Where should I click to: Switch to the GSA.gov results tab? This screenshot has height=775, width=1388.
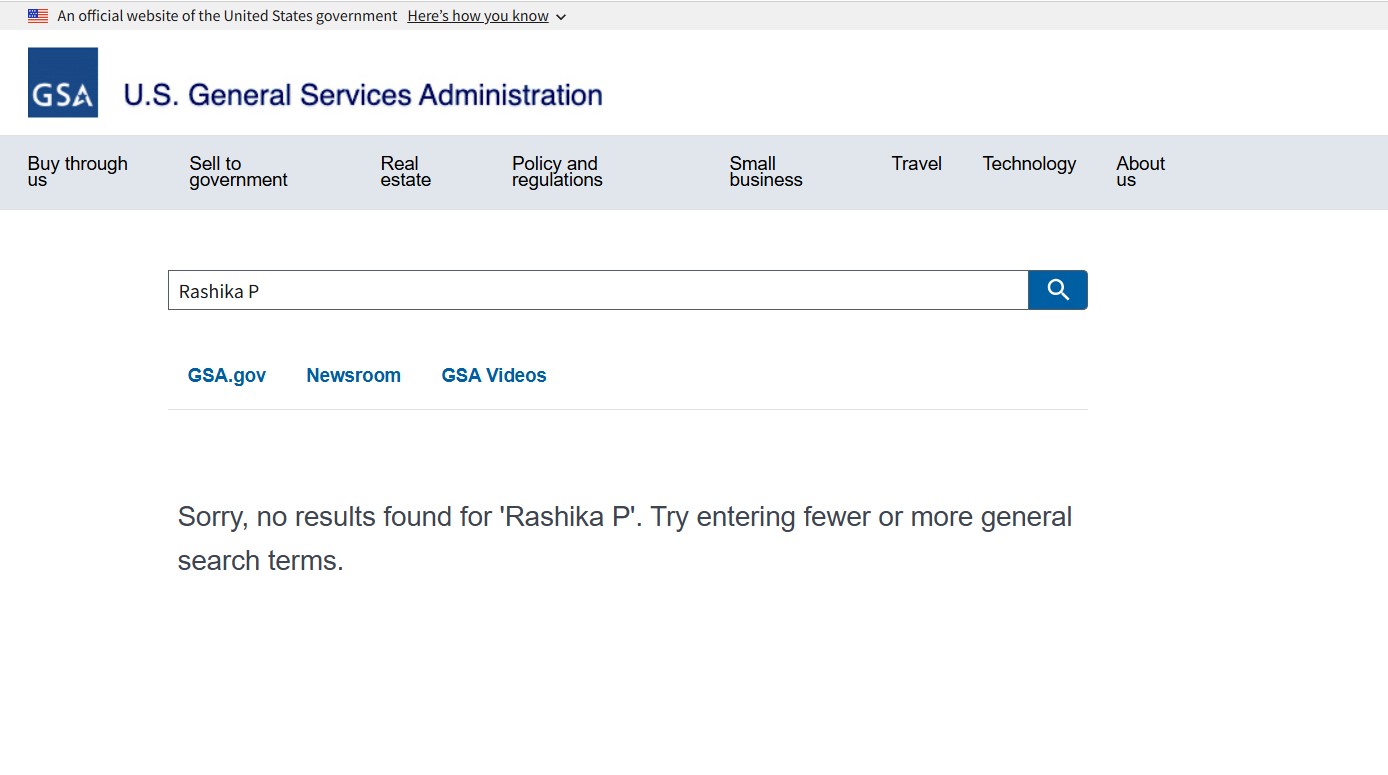tap(227, 376)
